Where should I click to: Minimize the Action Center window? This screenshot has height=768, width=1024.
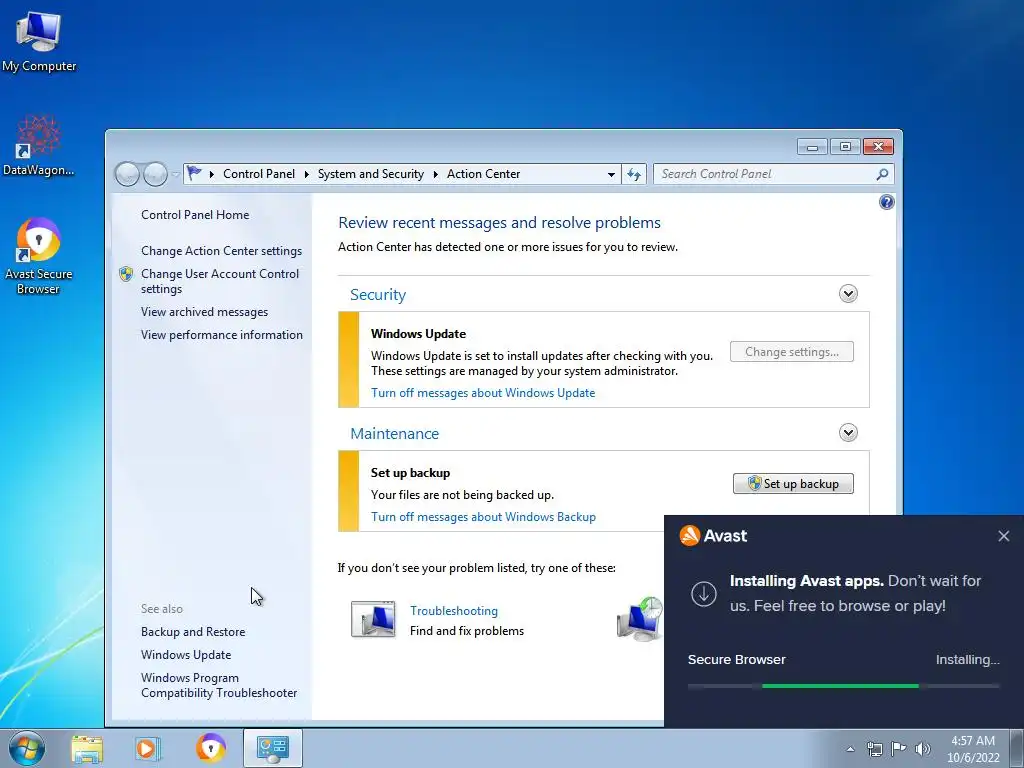[x=812, y=148]
